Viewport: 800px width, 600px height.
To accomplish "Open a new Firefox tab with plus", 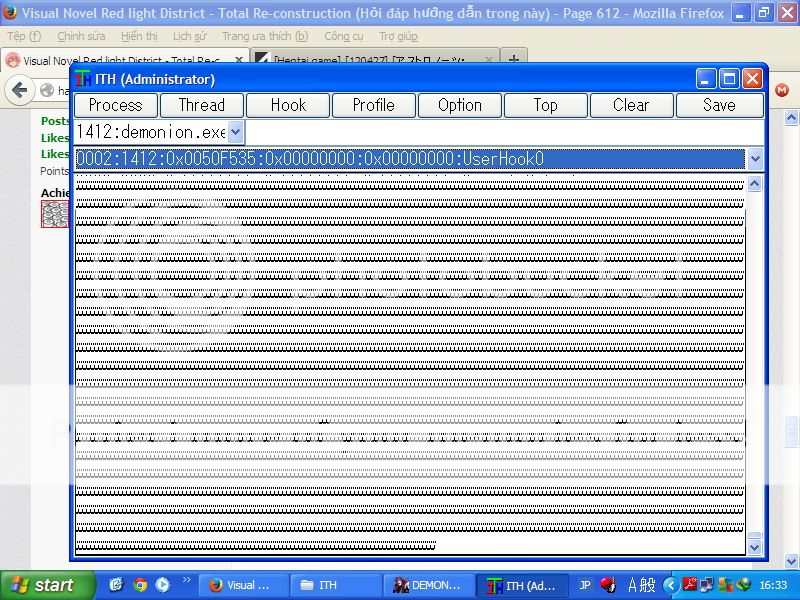I will coord(513,61).
